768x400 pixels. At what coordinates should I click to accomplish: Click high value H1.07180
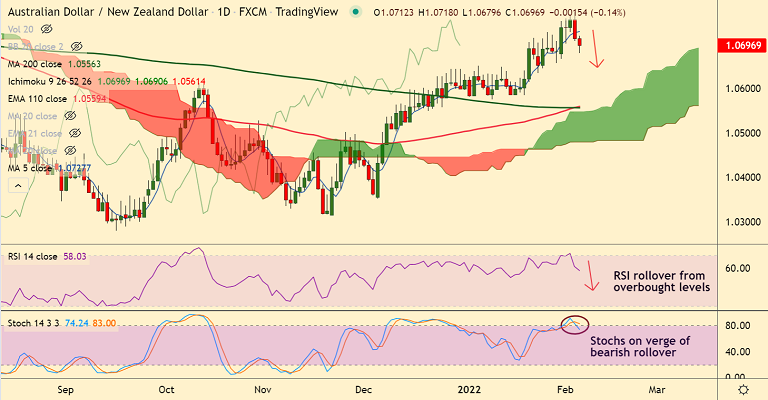pos(439,13)
